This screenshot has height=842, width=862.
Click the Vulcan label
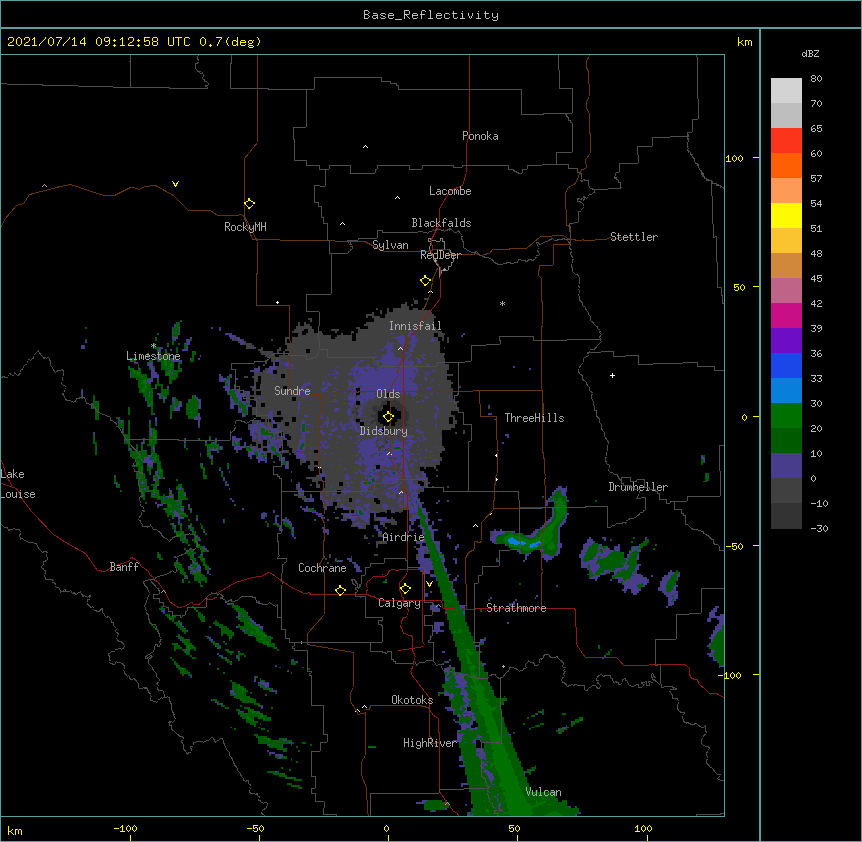543,792
